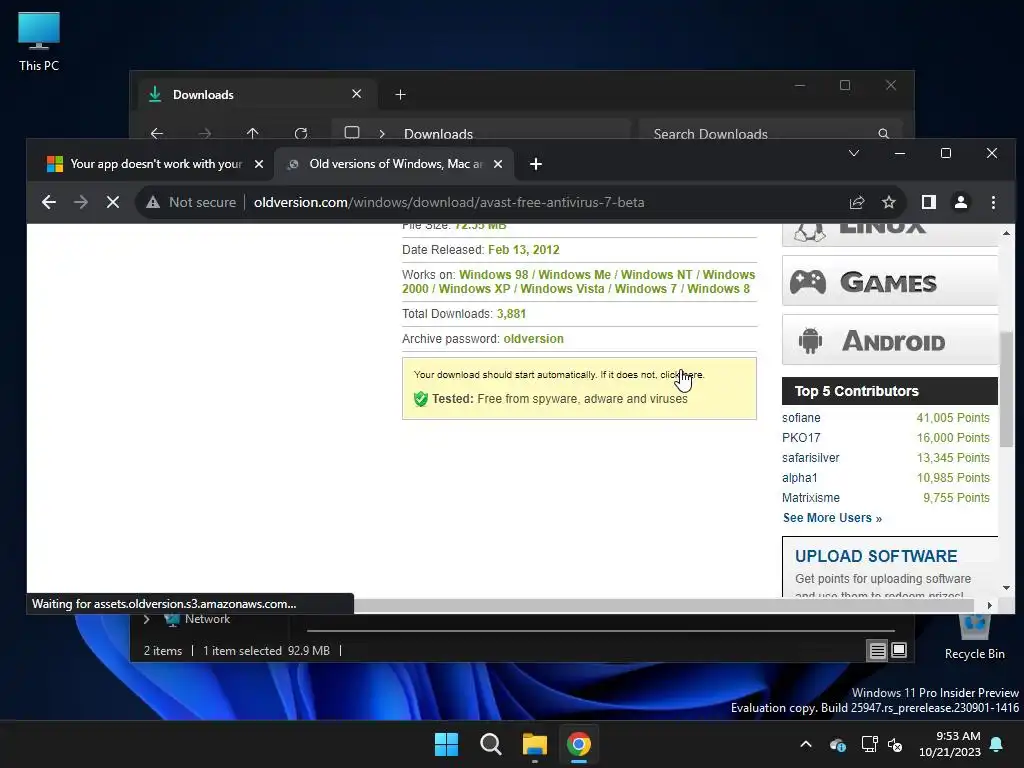Go back in the Chrome browser

coord(48,202)
